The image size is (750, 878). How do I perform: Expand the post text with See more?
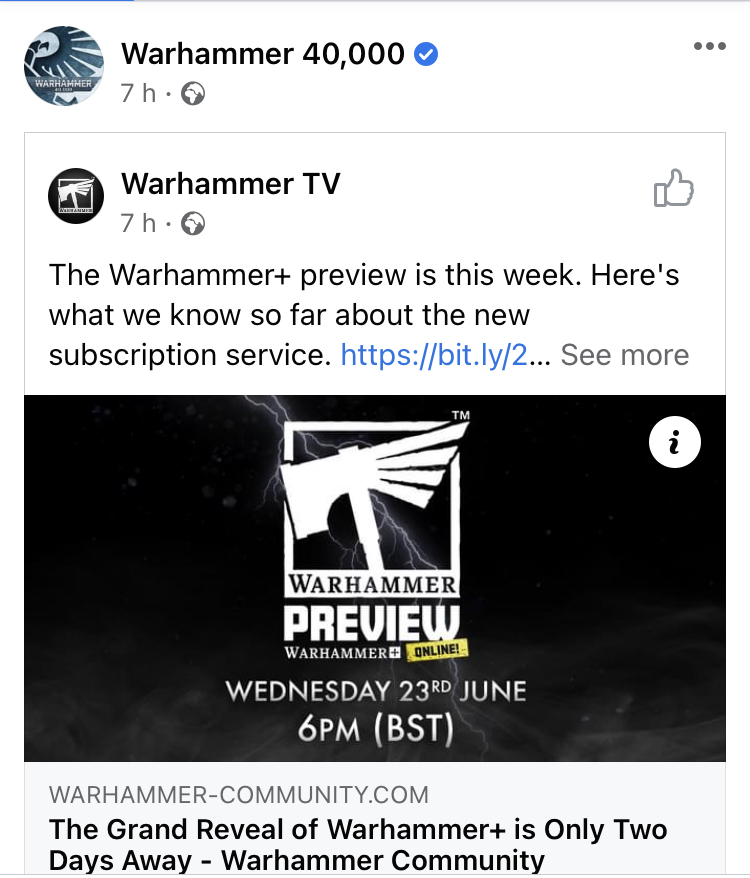[625, 354]
